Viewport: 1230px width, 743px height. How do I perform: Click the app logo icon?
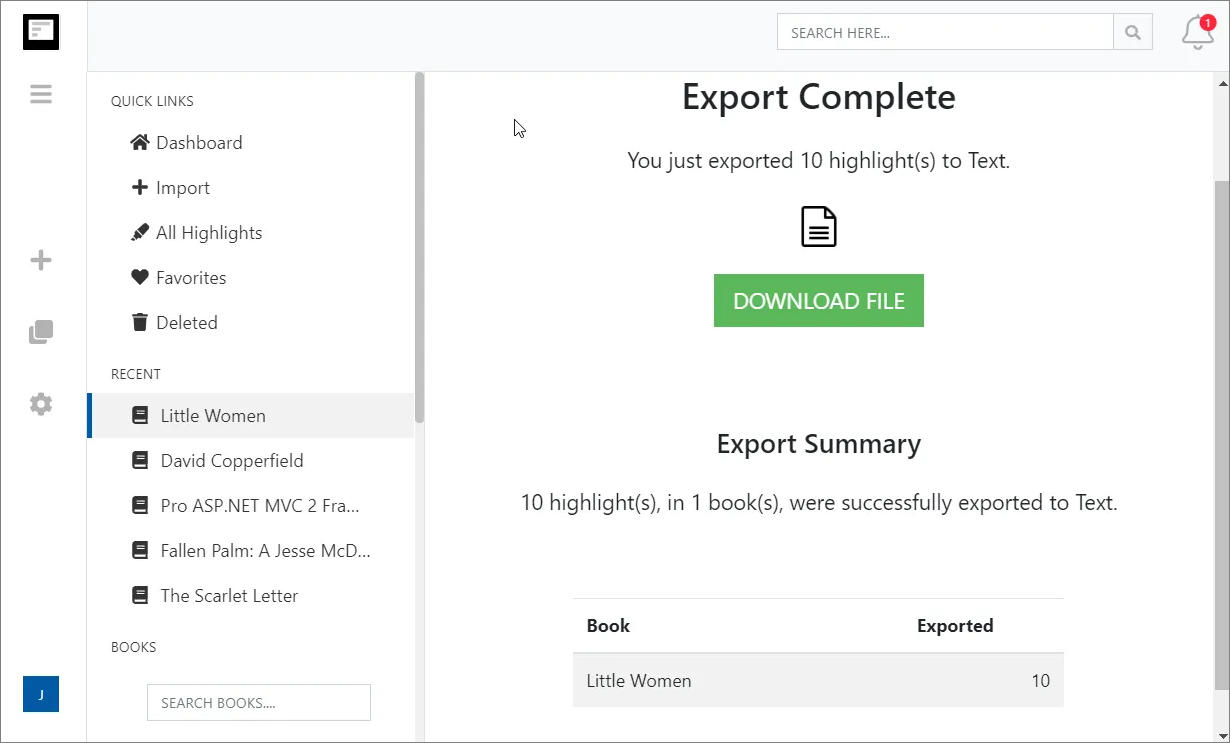click(41, 32)
